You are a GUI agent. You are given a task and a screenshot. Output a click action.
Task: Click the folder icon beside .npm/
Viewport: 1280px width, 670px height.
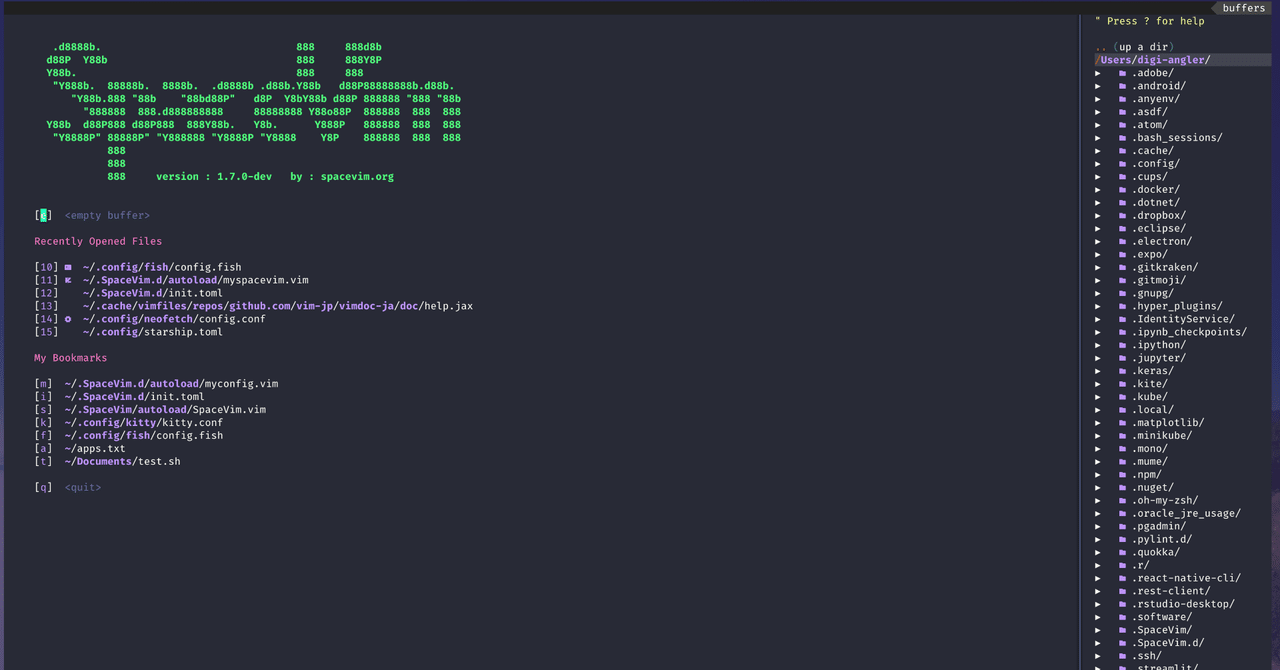pos(1122,474)
